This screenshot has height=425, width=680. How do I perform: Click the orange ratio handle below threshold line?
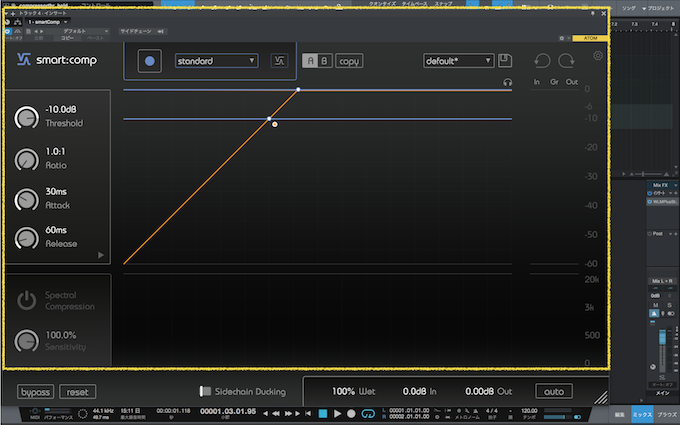click(275, 124)
